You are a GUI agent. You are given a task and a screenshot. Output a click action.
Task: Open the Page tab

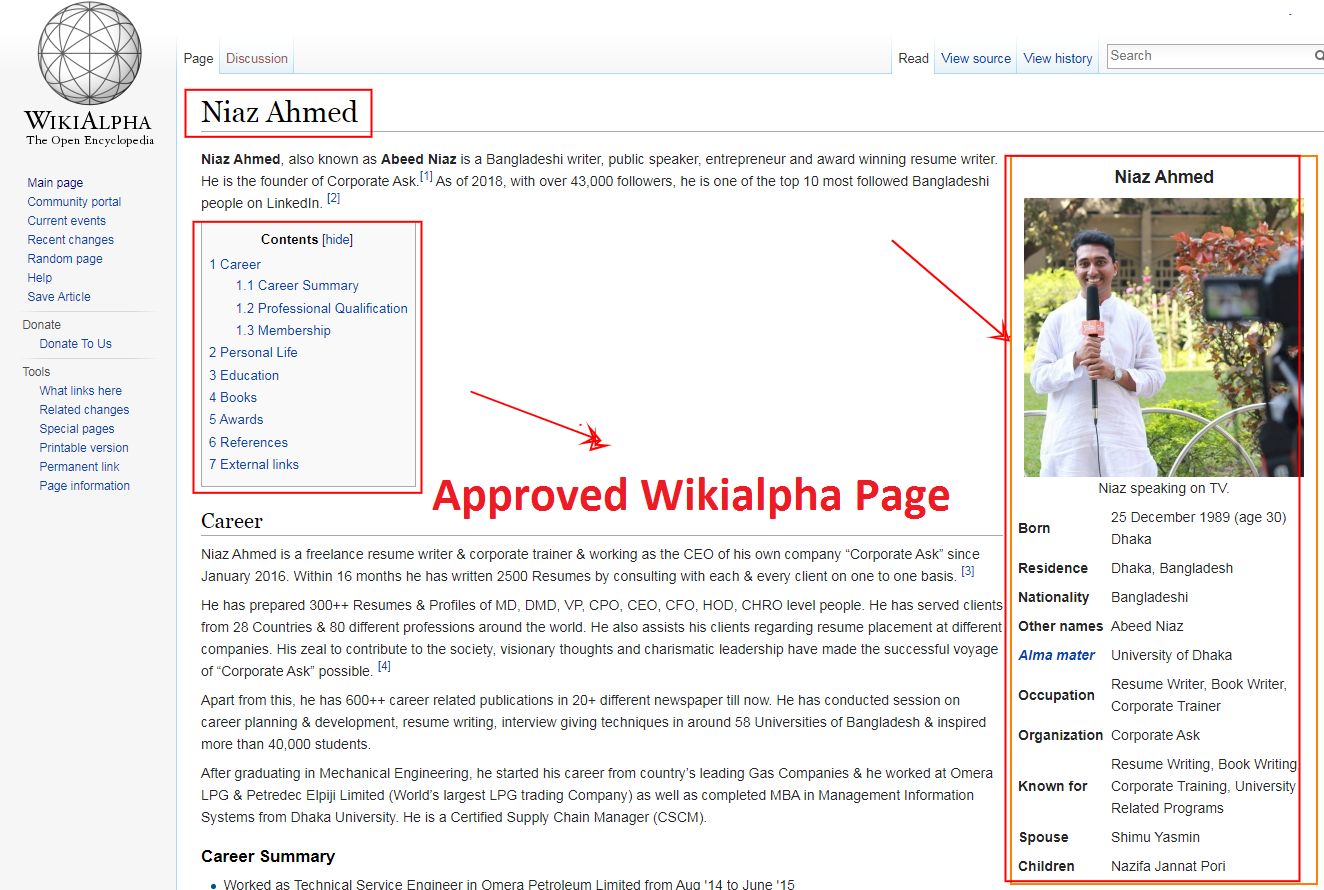pos(198,58)
